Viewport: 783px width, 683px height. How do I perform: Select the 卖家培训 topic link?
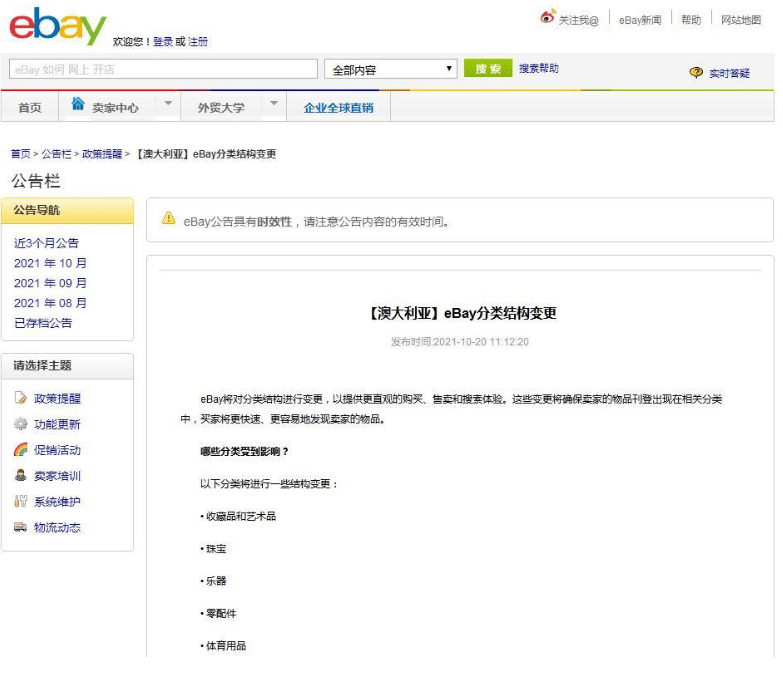click(57, 476)
